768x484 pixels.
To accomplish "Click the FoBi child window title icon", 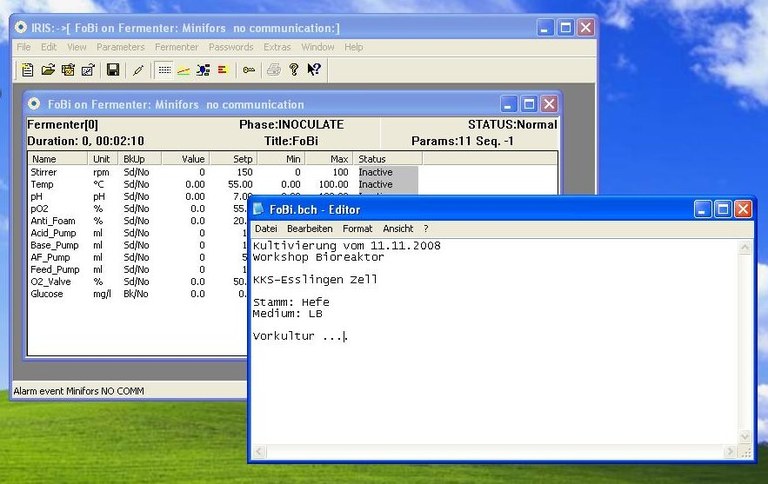I will point(34,104).
